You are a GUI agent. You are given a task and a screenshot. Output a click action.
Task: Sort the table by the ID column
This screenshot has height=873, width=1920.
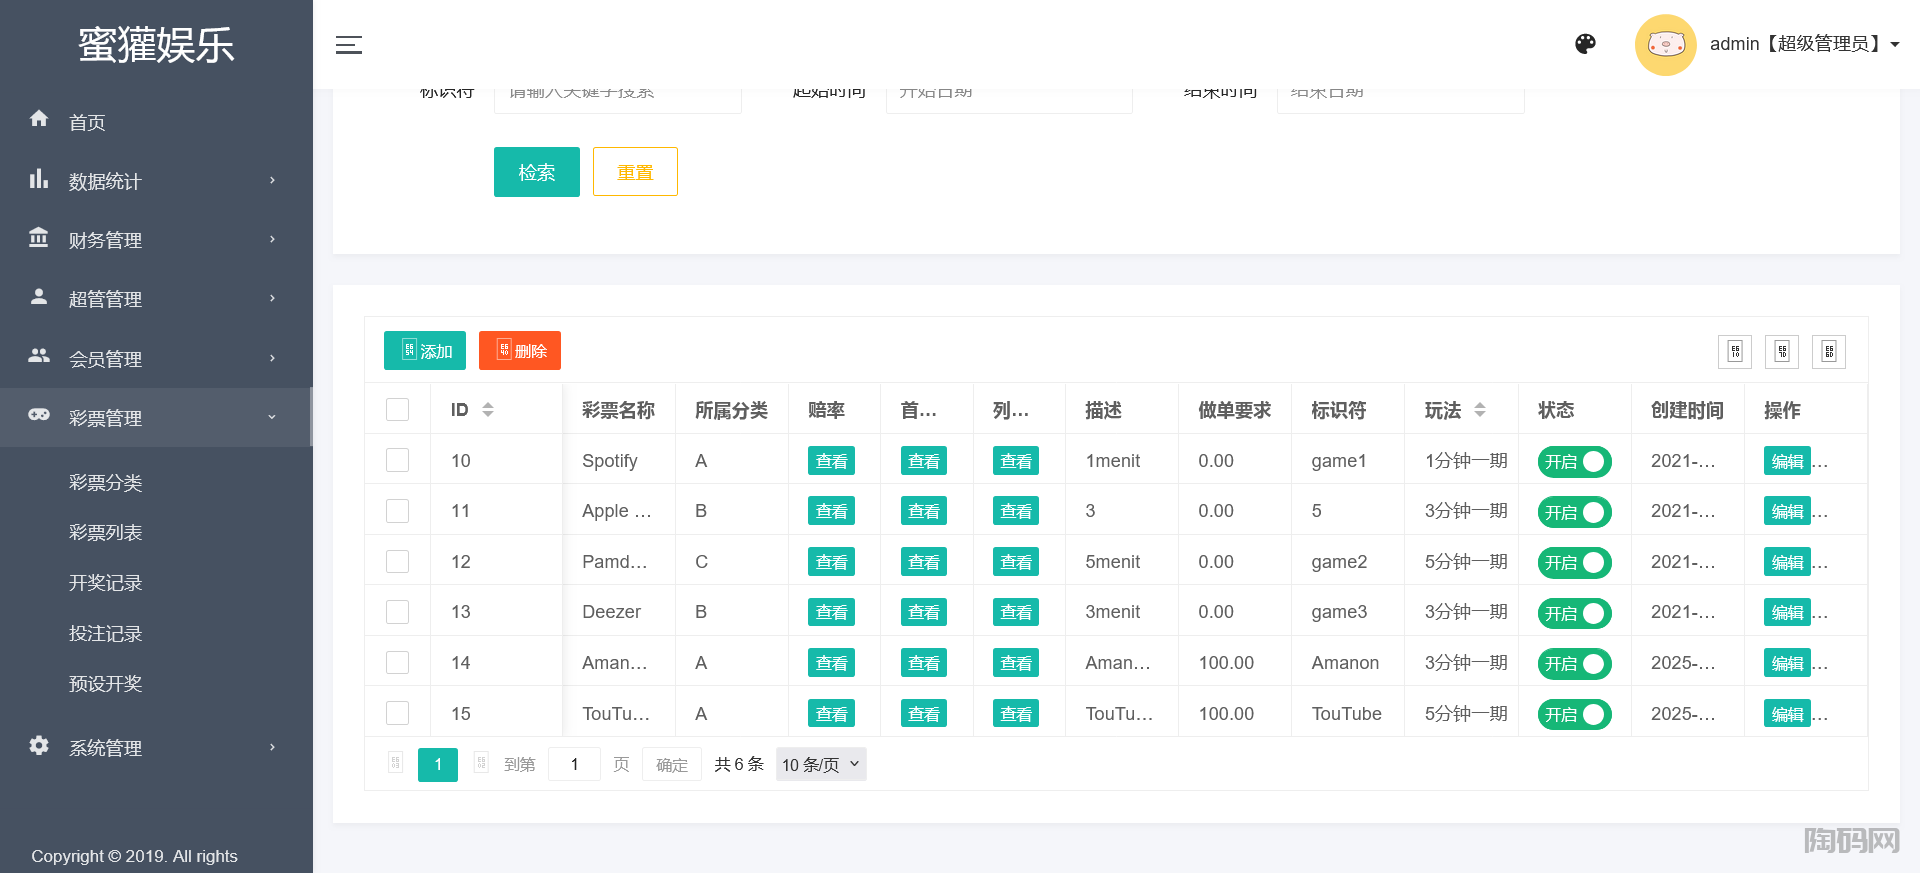click(x=487, y=410)
